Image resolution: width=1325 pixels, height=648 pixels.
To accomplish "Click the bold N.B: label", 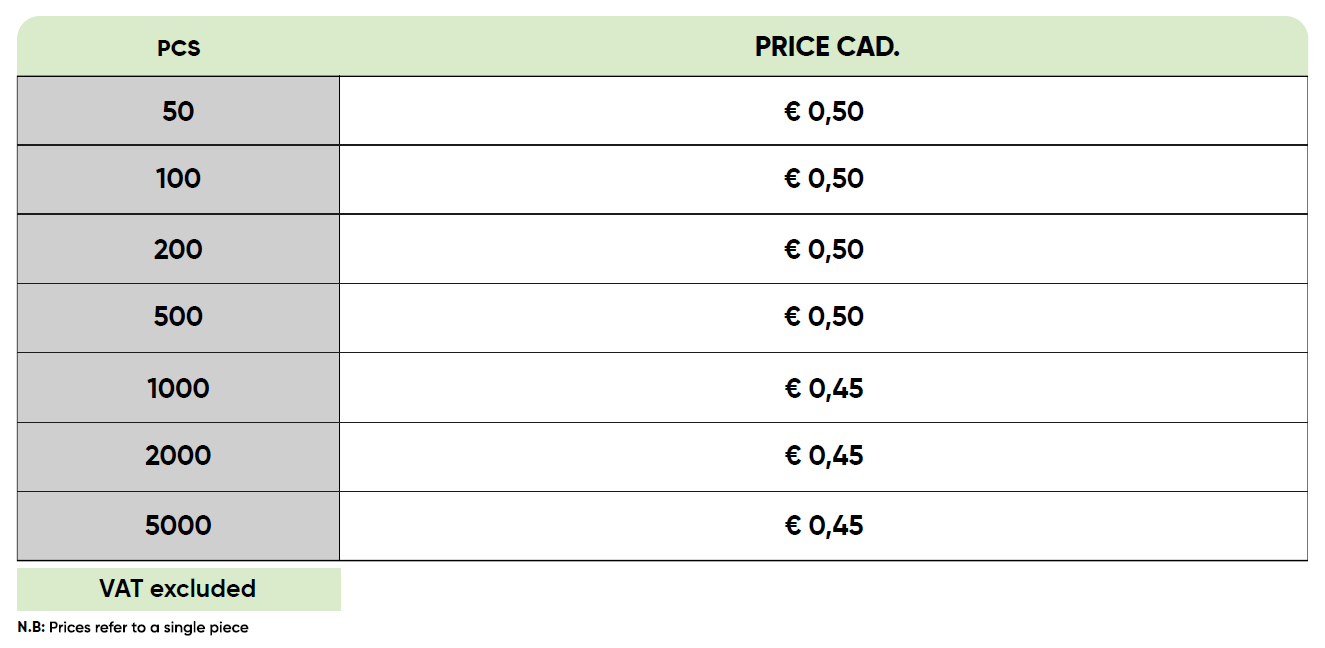I will click(x=31, y=628).
